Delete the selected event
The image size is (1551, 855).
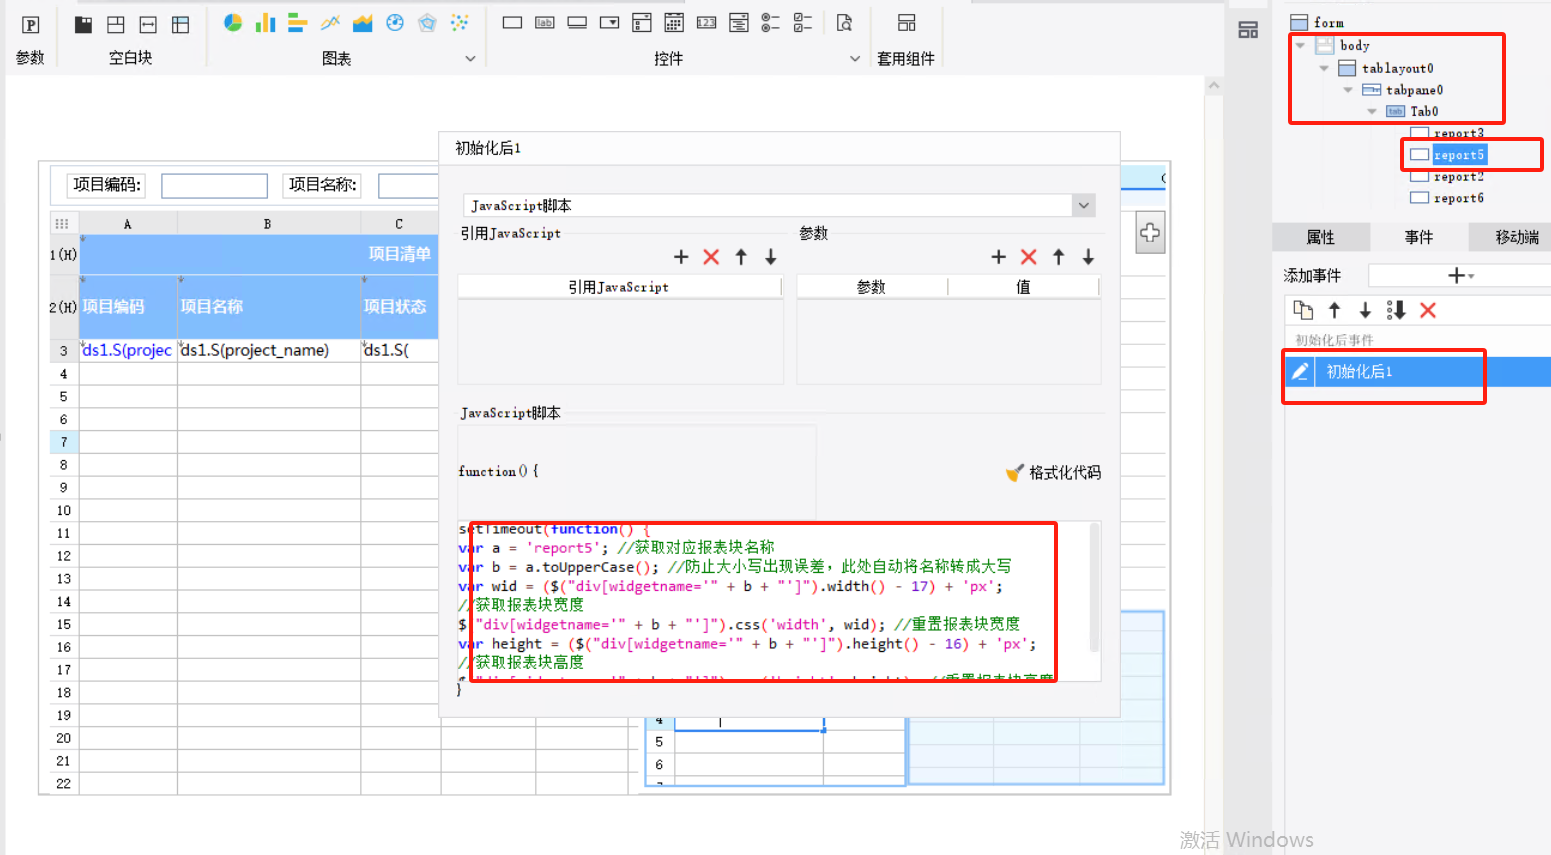pos(1428,310)
